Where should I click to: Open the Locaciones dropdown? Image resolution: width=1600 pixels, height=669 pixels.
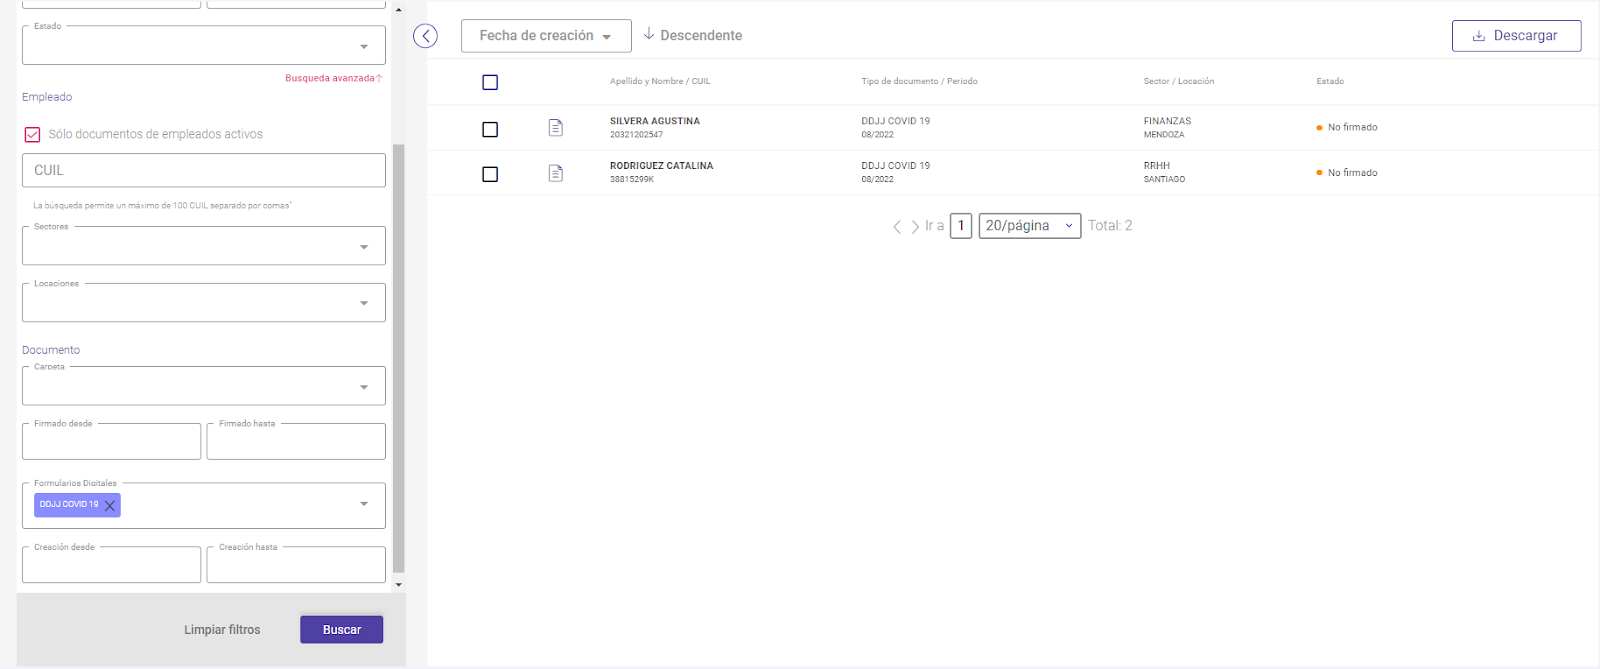click(x=204, y=302)
